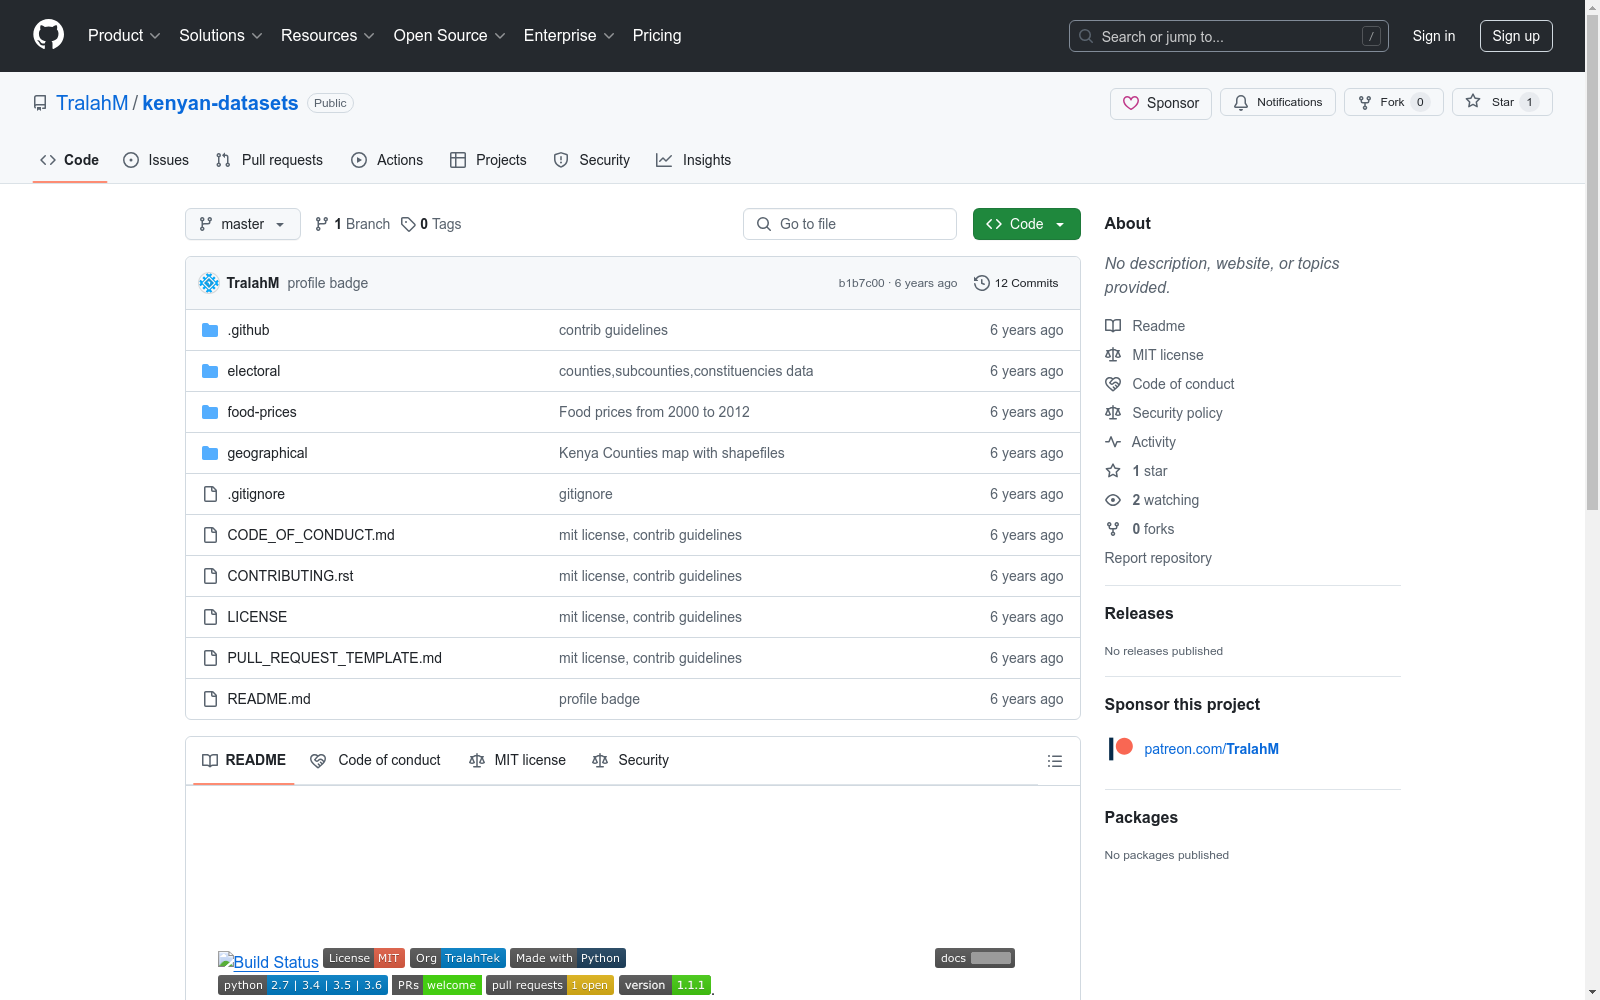Click the PRs welcome badge

(437, 985)
